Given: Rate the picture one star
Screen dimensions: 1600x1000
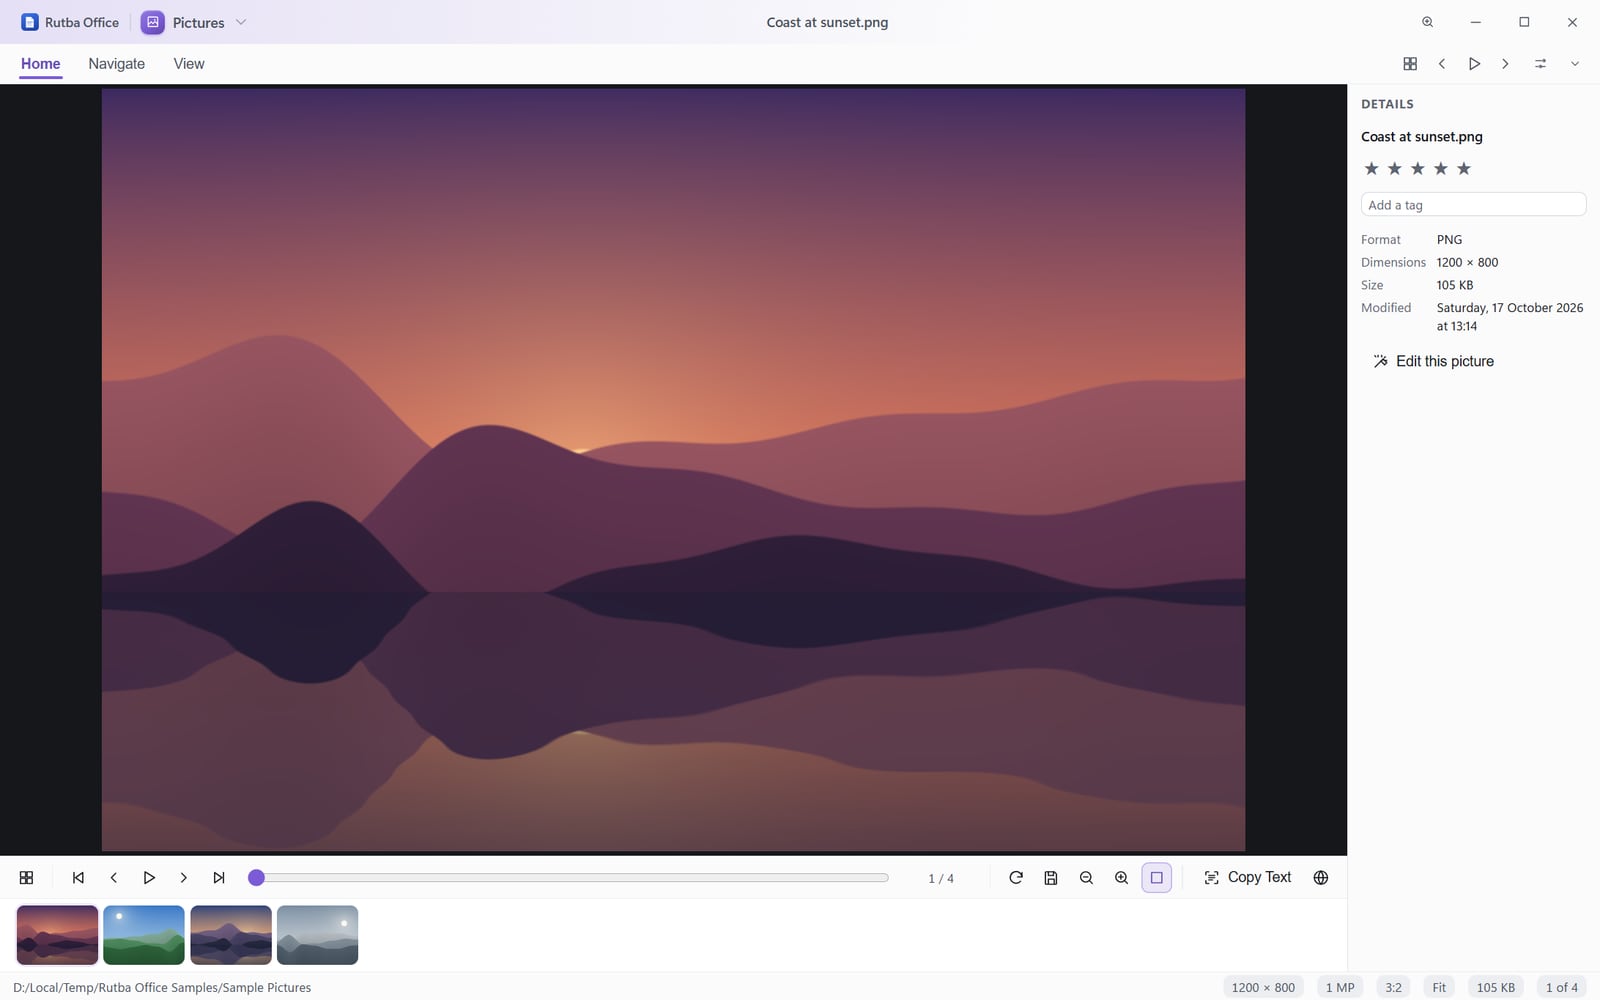Looking at the screenshot, I should [x=1372, y=169].
